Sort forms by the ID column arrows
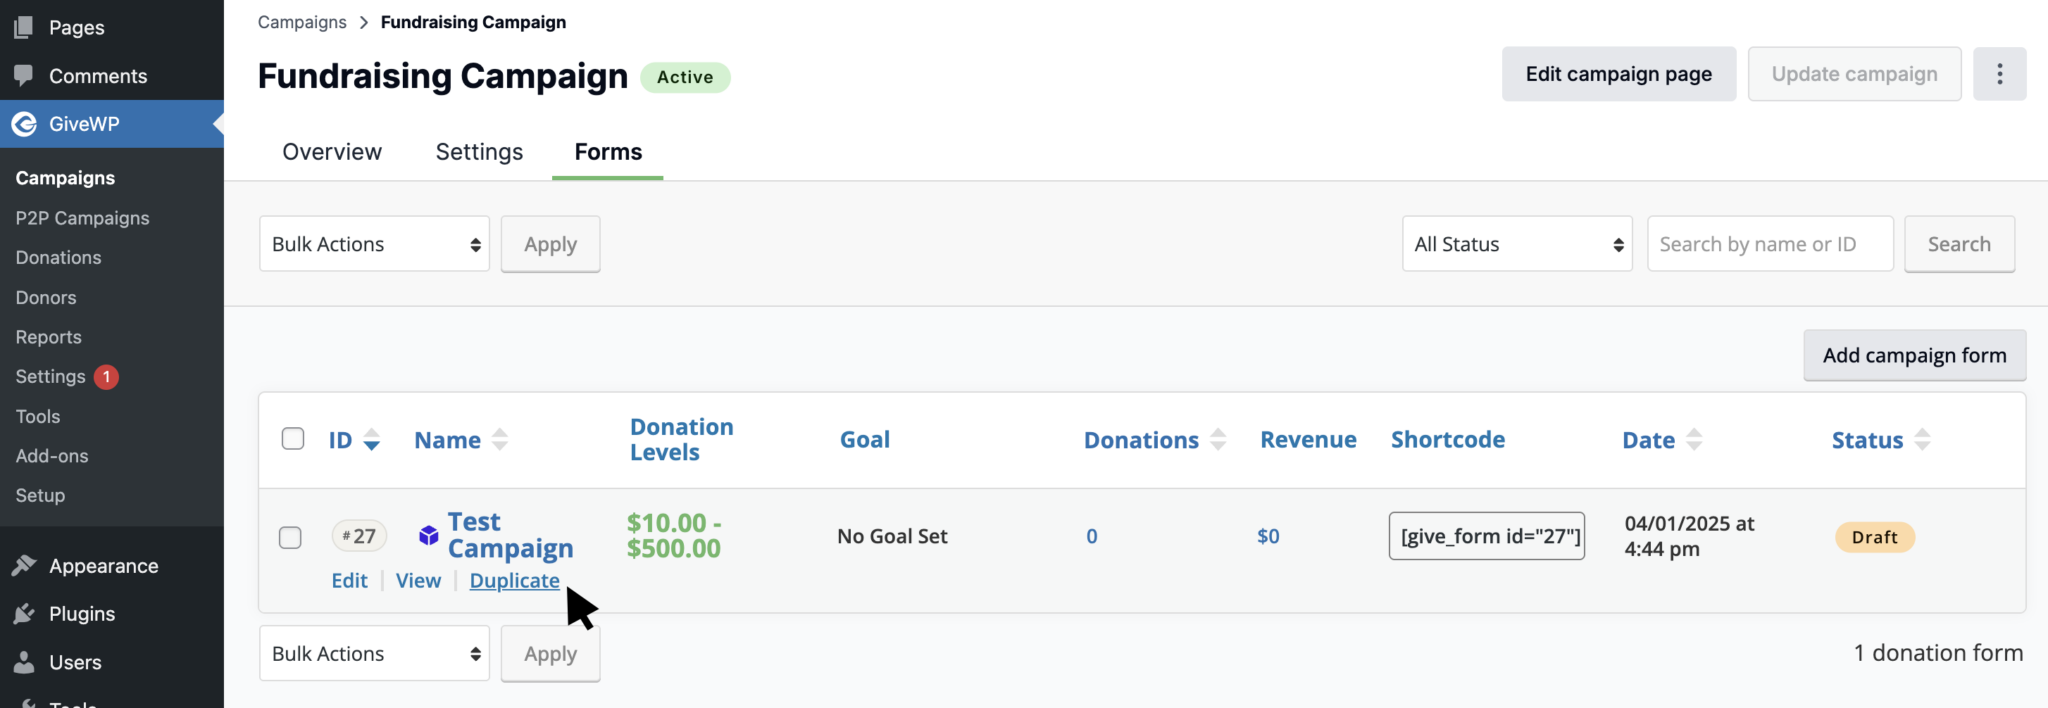Image resolution: width=2048 pixels, height=708 pixels. tap(371, 440)
